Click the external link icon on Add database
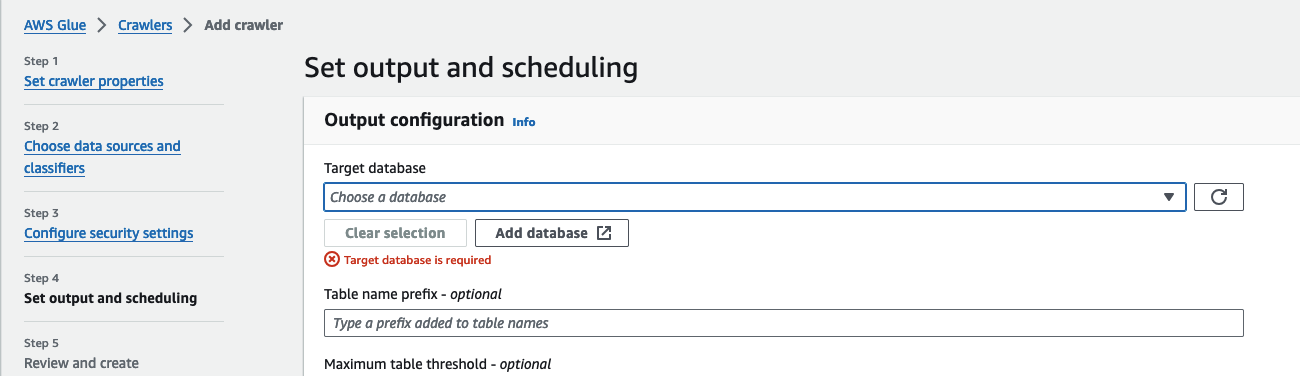 [x=604, y=233]
